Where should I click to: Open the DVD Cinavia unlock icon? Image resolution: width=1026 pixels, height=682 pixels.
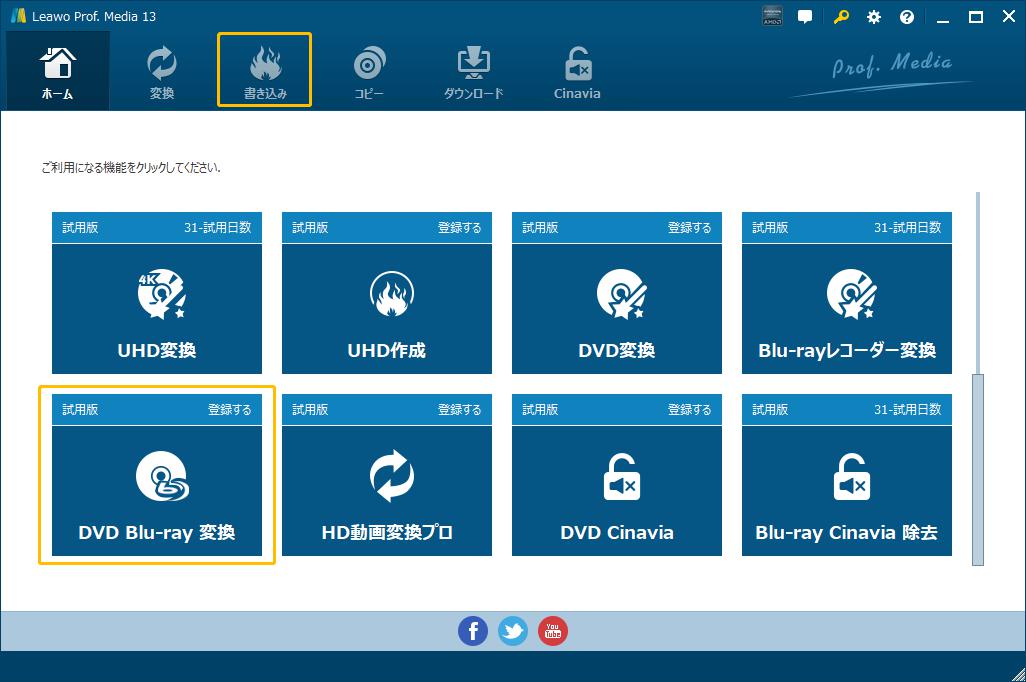coord(622,476)
